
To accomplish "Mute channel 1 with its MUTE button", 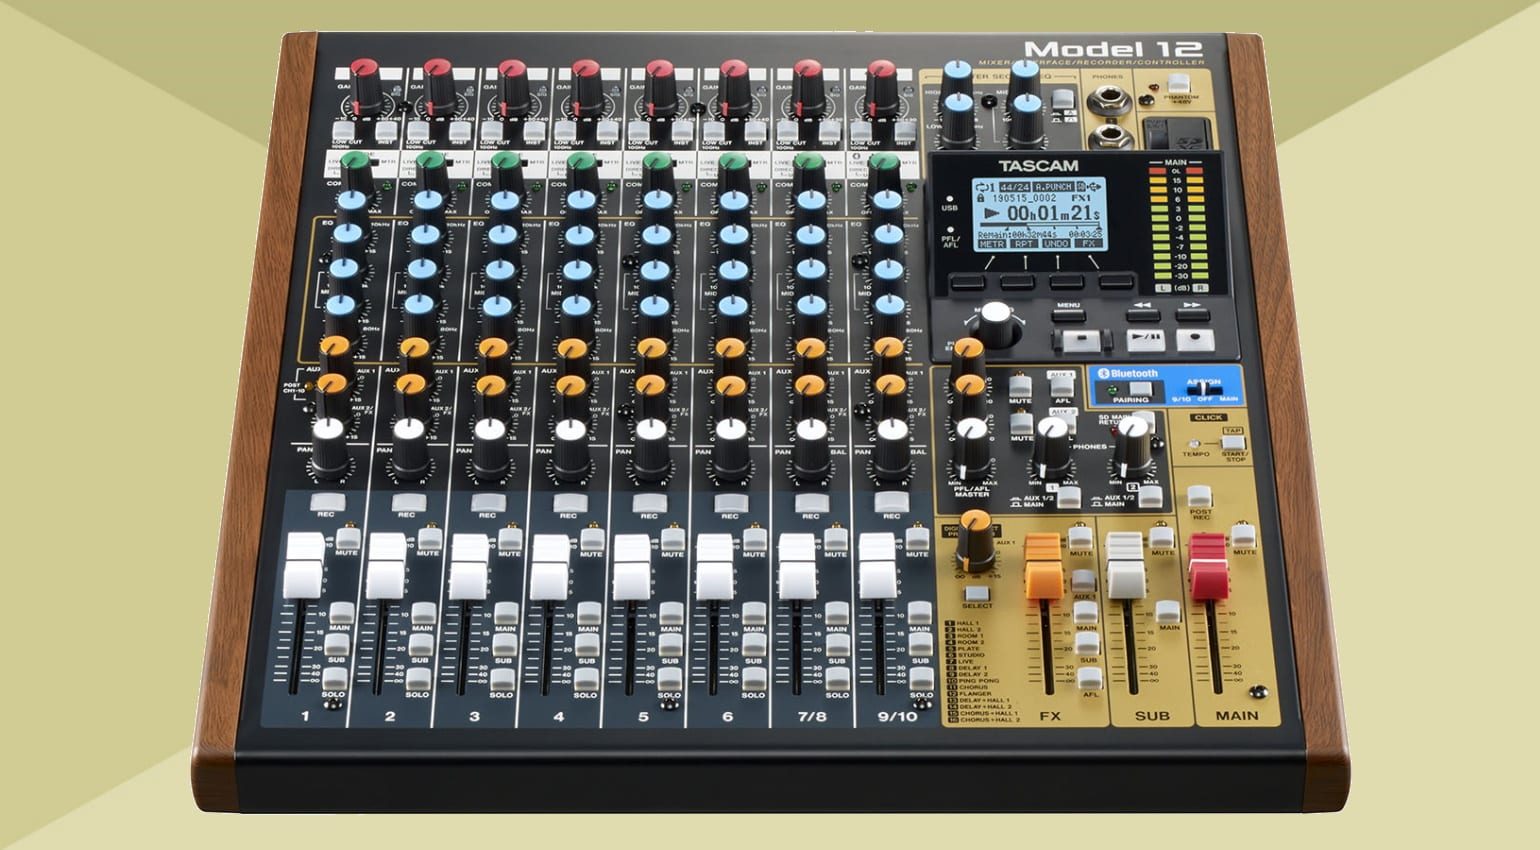I will pyautogui.click(x=347, y=538).
